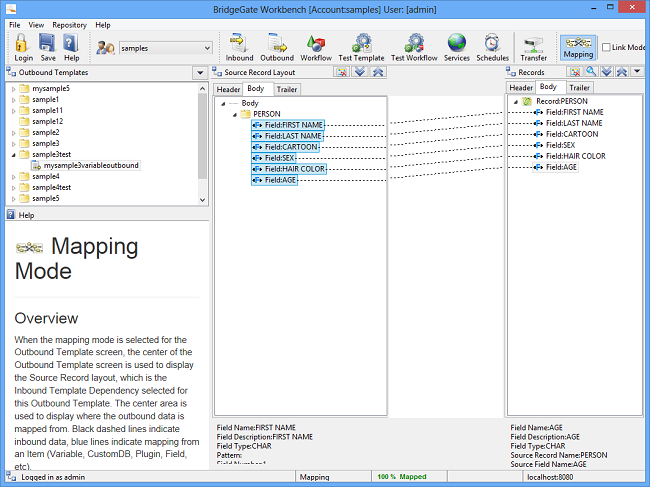Select Field:CARTOON in Source Layout
The width and height of the screenshot is (650, 487).
285,147
